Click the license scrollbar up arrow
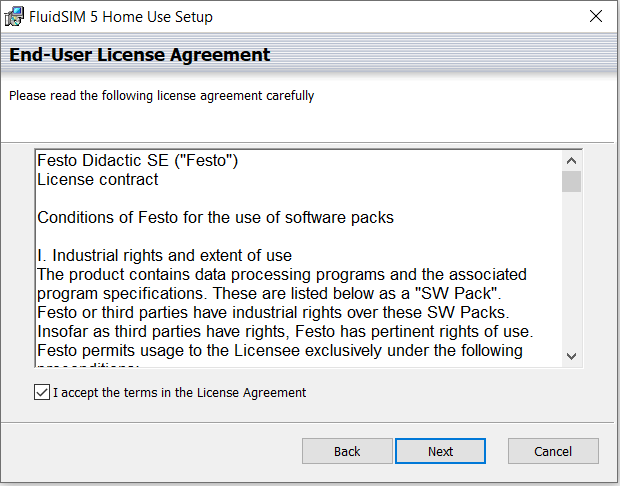620x486 pixels. pos(571,161)
